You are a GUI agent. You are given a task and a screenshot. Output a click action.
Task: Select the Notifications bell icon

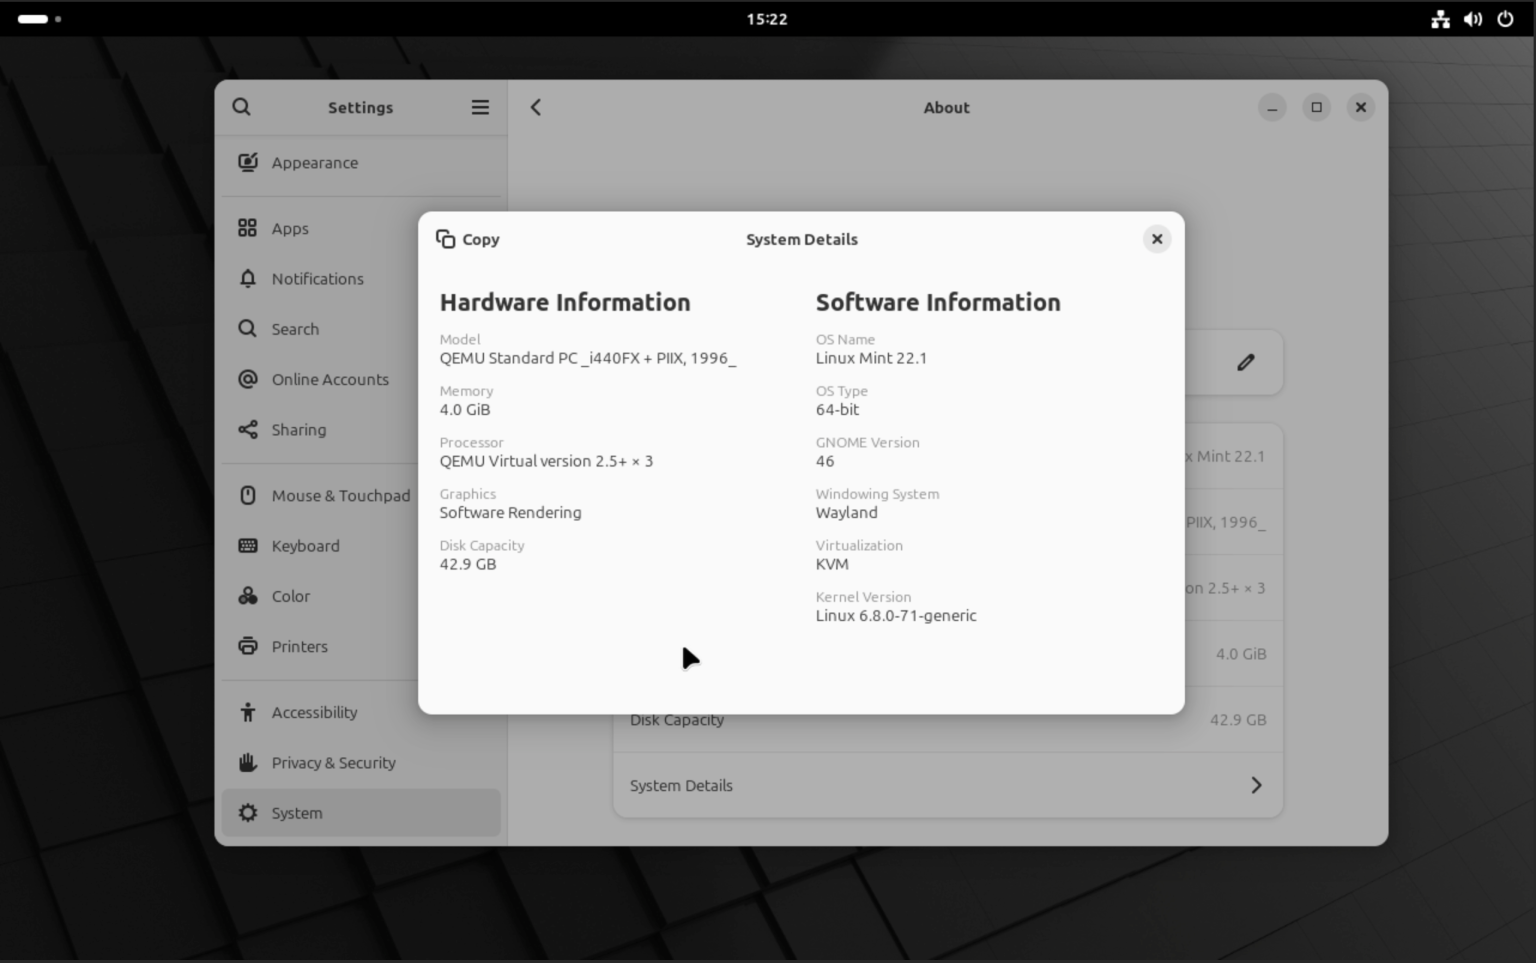click(x=247, y=278)
